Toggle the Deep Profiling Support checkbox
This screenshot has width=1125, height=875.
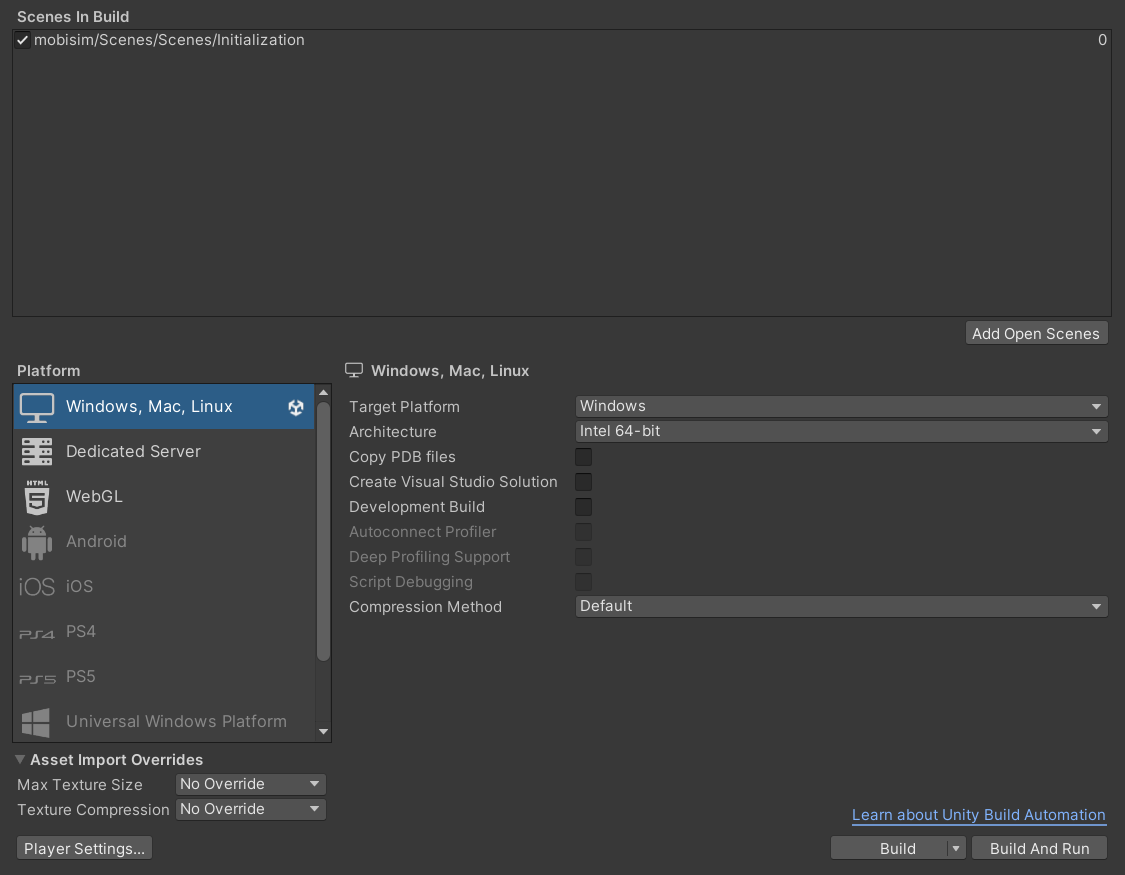pos(583,557)
